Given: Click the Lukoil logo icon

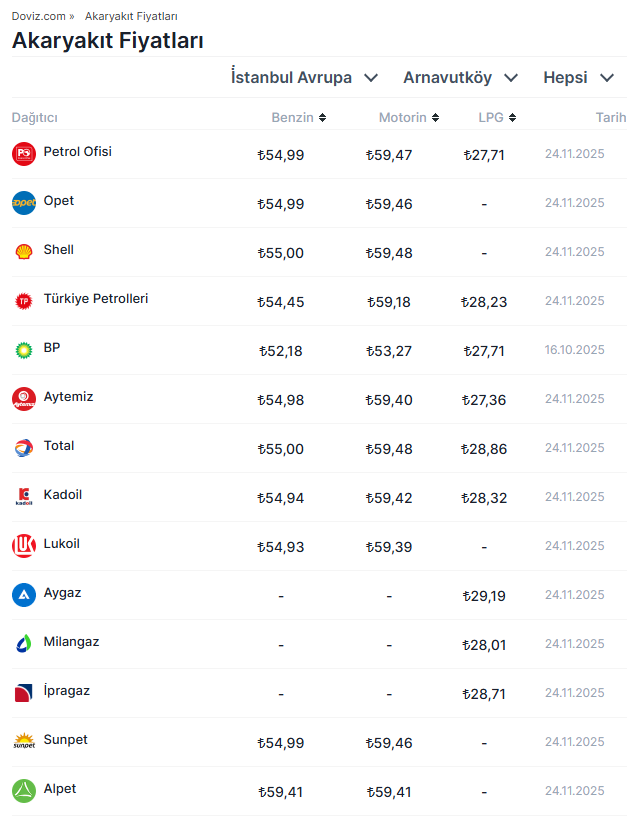Looking at the screenshot, I should point(24,546).
